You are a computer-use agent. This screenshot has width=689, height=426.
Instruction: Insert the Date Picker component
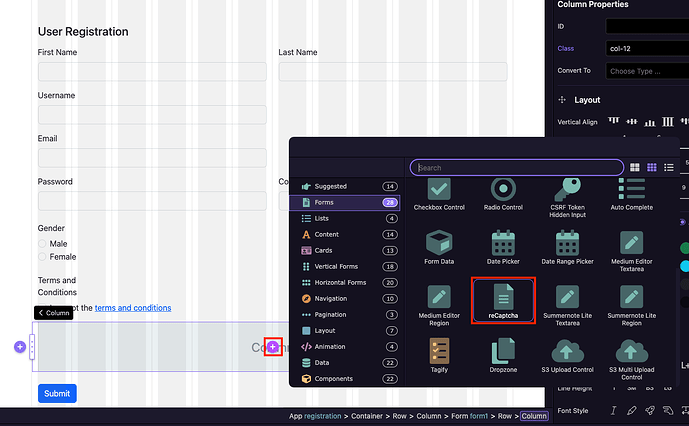coord(503,248)
